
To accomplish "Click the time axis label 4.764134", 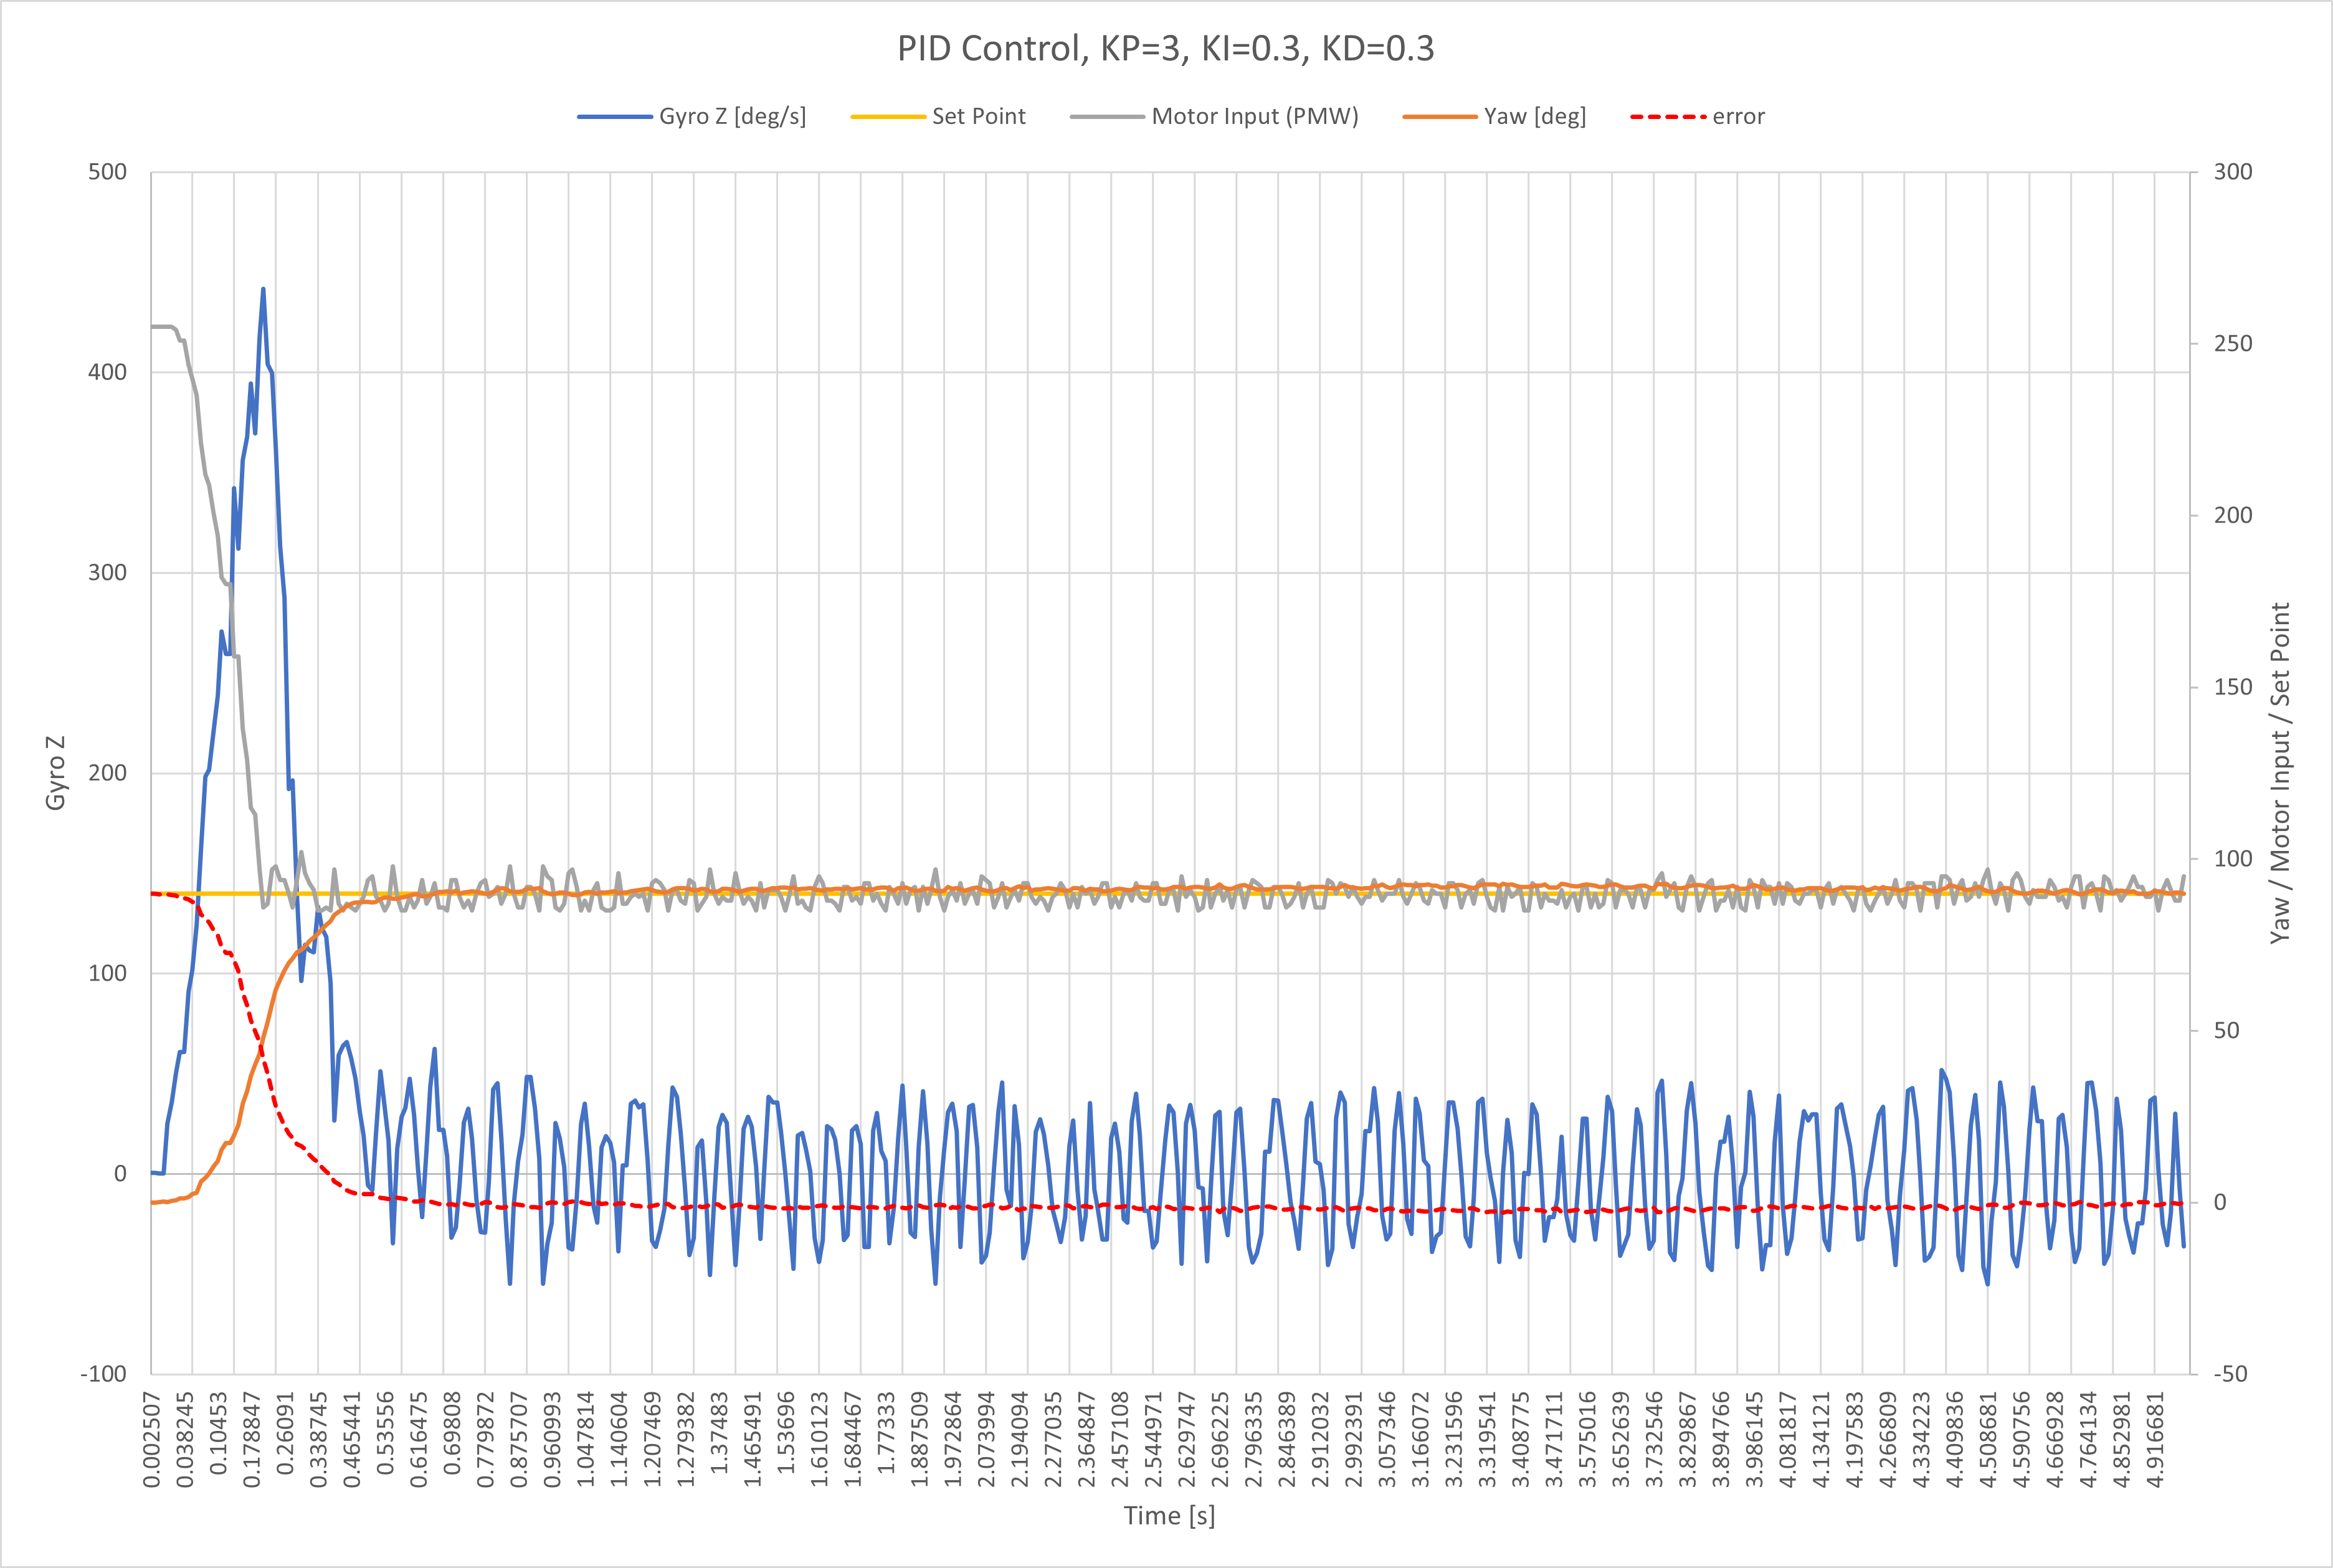I will [2089, 1439].
